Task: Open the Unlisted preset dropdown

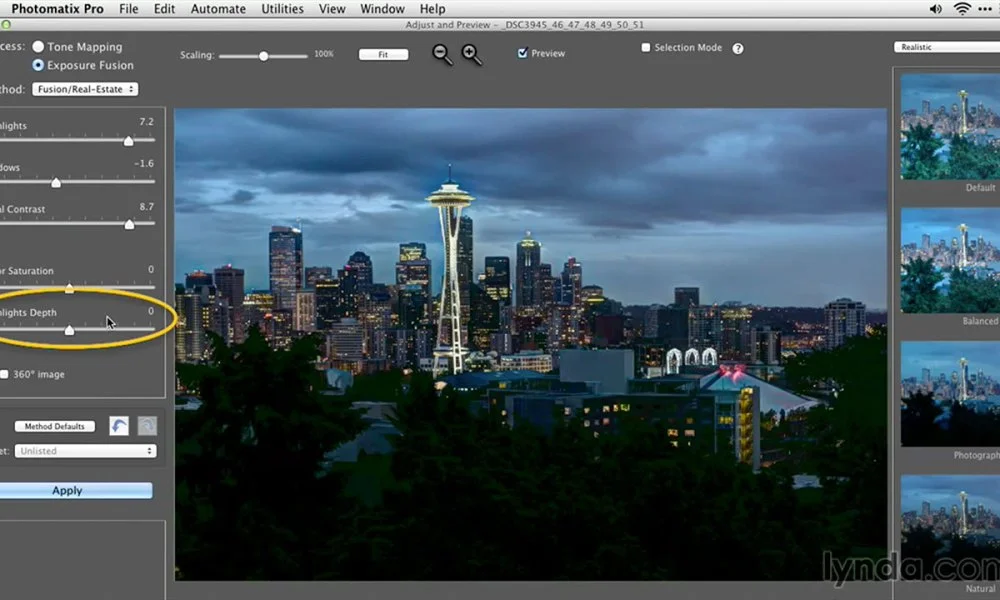Action: pyautogui.click(x=85, y=451)
